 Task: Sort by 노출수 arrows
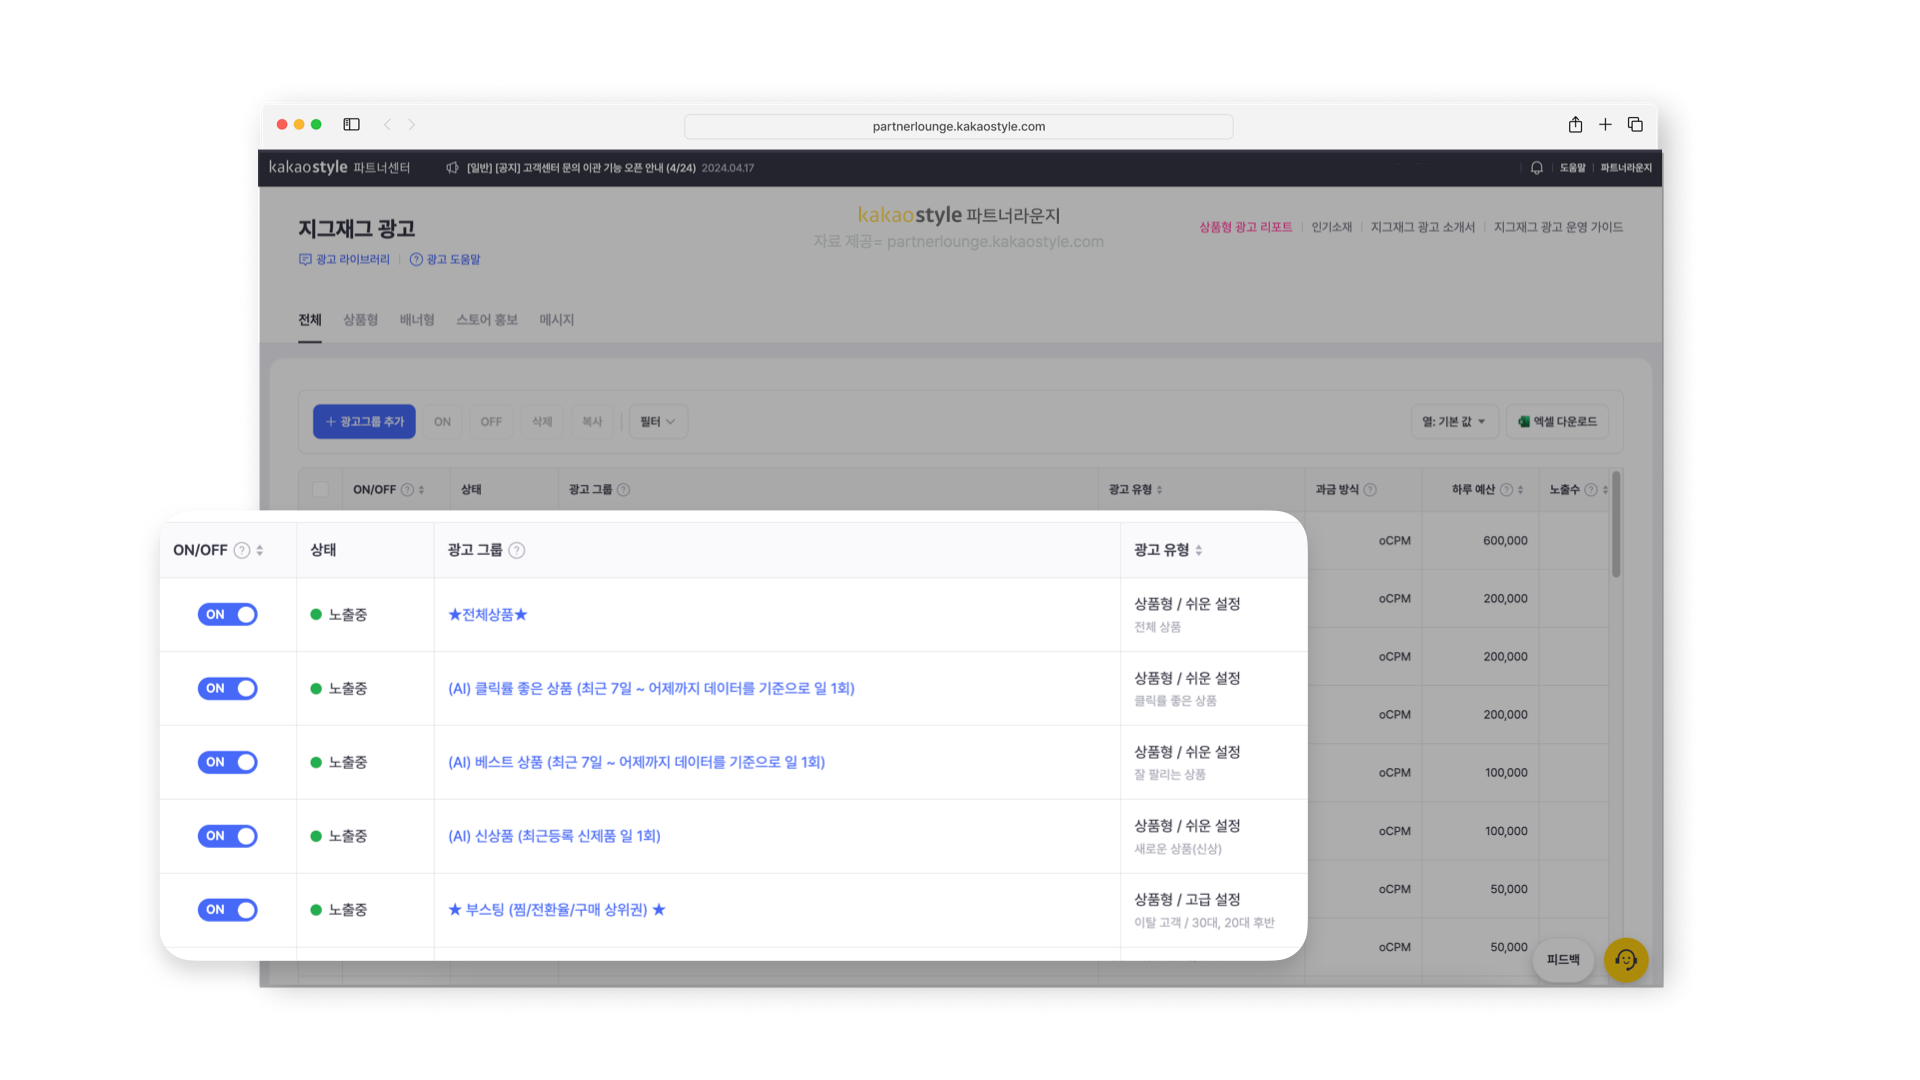point(1606,490)
